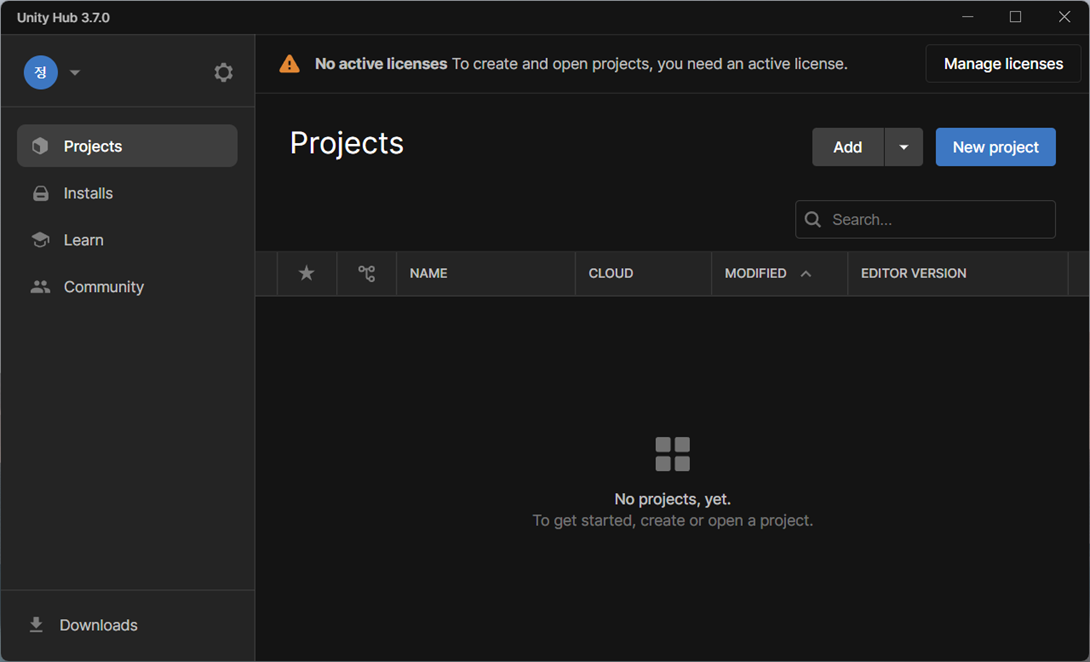The height and width of the screenshot is (662, 1090).
Task: Click the search magnifier icon
Action: [813, 220]
